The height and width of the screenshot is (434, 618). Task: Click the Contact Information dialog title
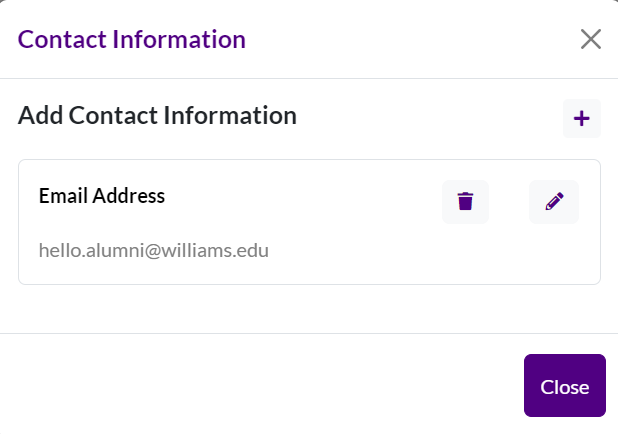132,39
